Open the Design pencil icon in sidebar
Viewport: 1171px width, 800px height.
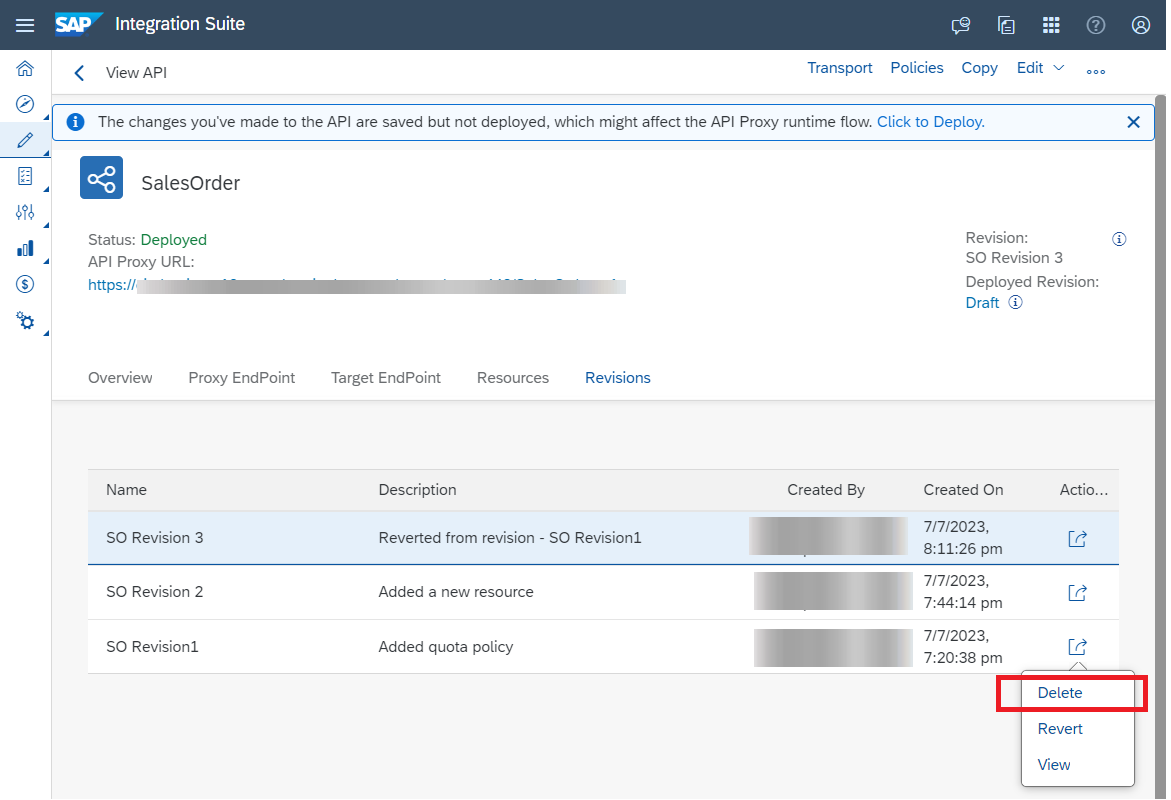point(25,140)
